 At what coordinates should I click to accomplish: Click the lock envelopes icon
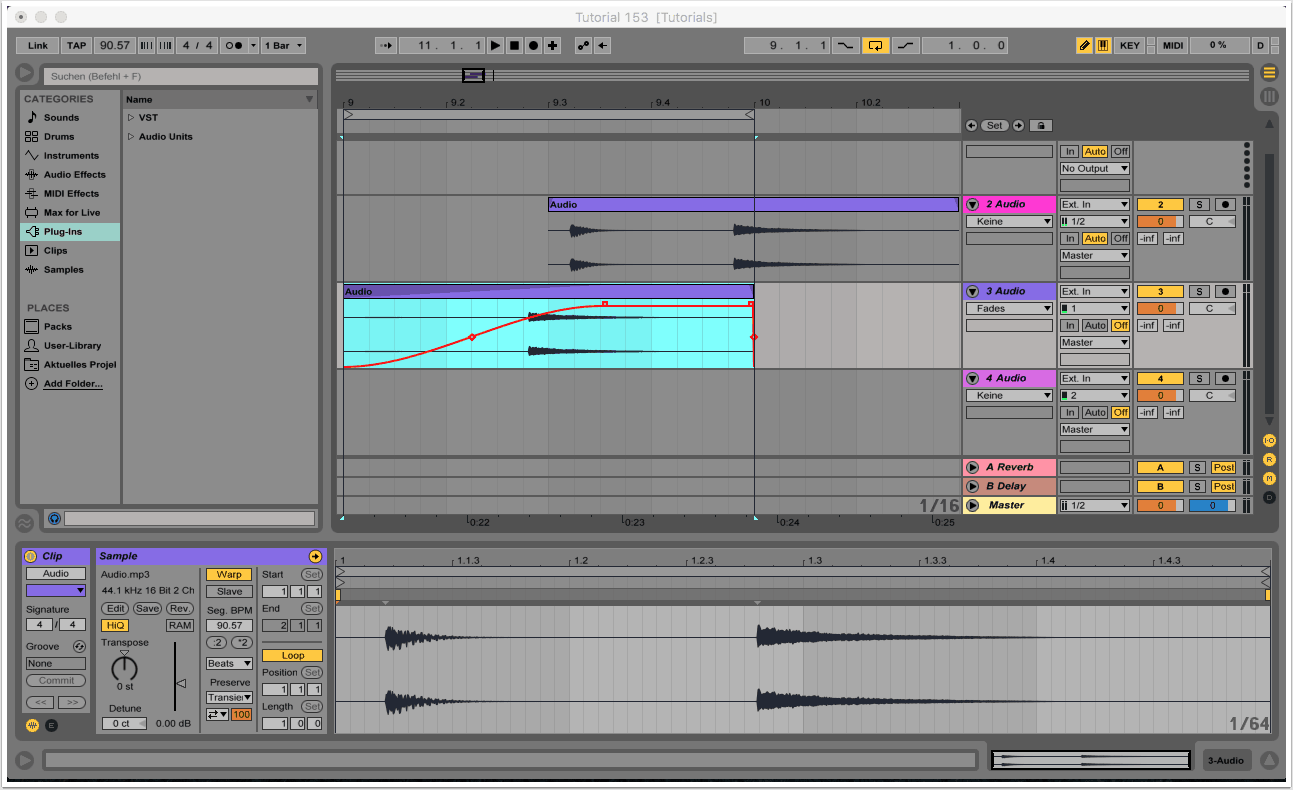1040,126
